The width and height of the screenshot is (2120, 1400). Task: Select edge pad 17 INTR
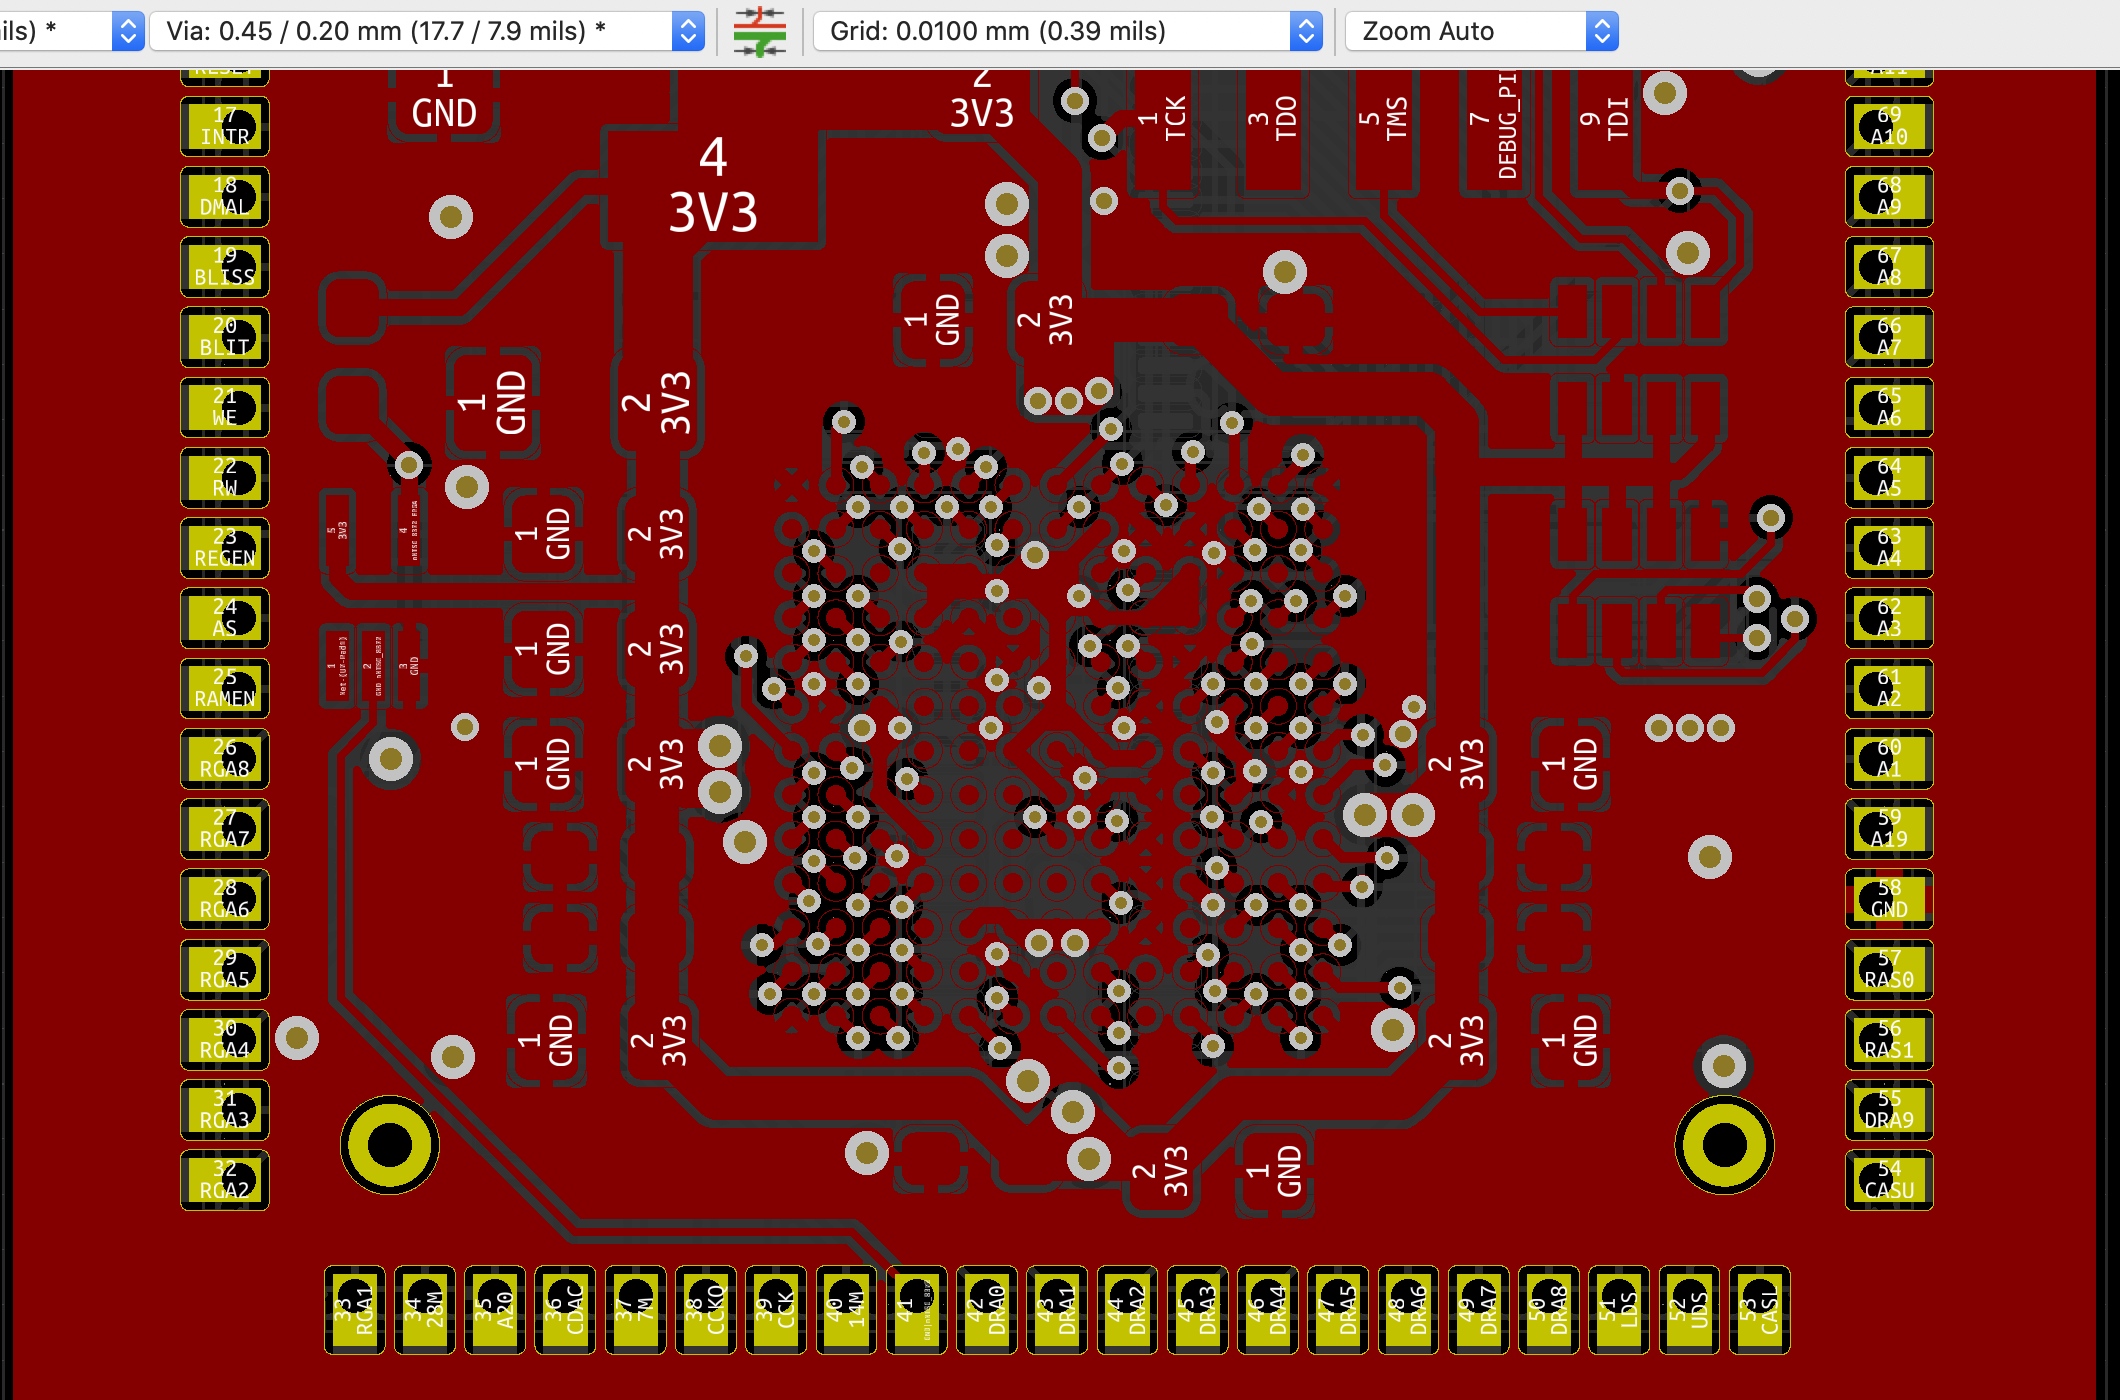click(225, 126)
